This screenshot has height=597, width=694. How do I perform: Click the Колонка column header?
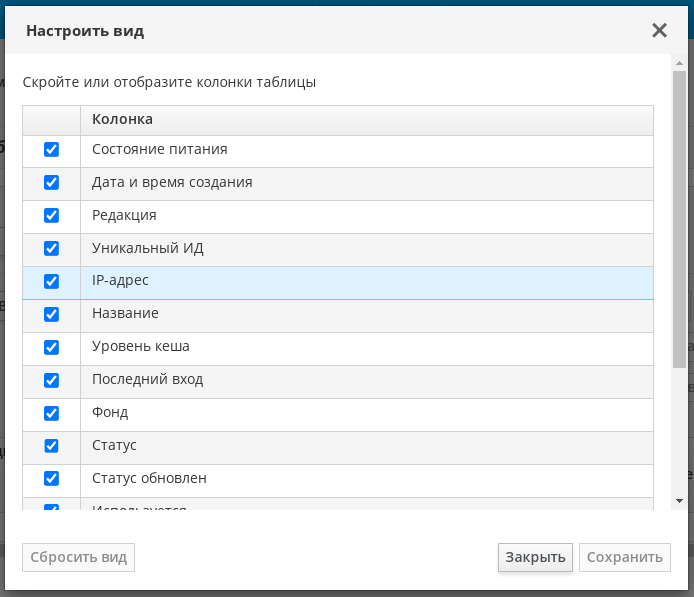pos(122,119)
